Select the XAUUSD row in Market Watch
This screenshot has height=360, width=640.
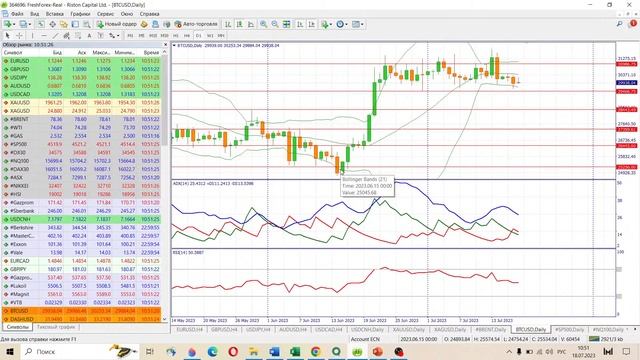(81, 102)
